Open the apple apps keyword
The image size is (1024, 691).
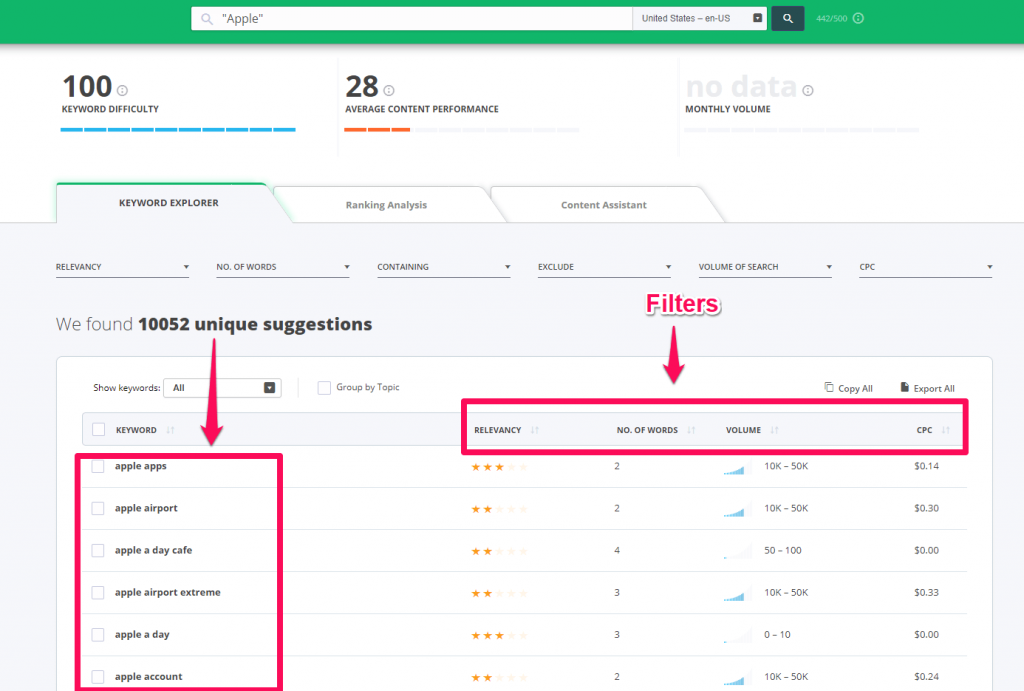[x=140, y=466]
